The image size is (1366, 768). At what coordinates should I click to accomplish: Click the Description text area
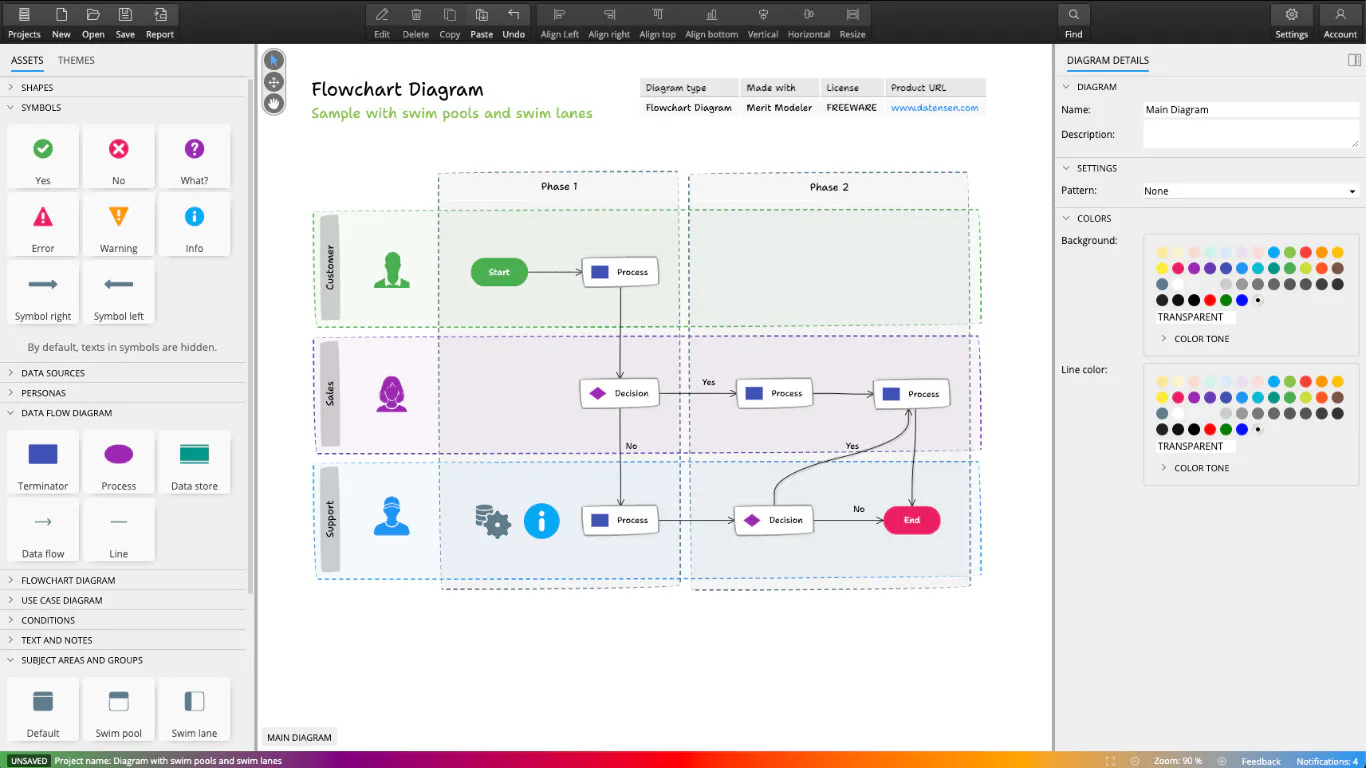(1250, 135)
